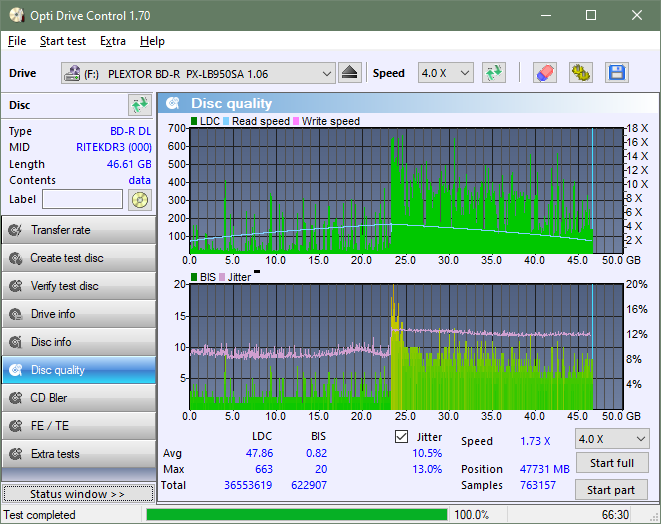Click the drive icon in Drive selector
The height and width of the screenshot is (524, 661).
(x=72, y=73)
